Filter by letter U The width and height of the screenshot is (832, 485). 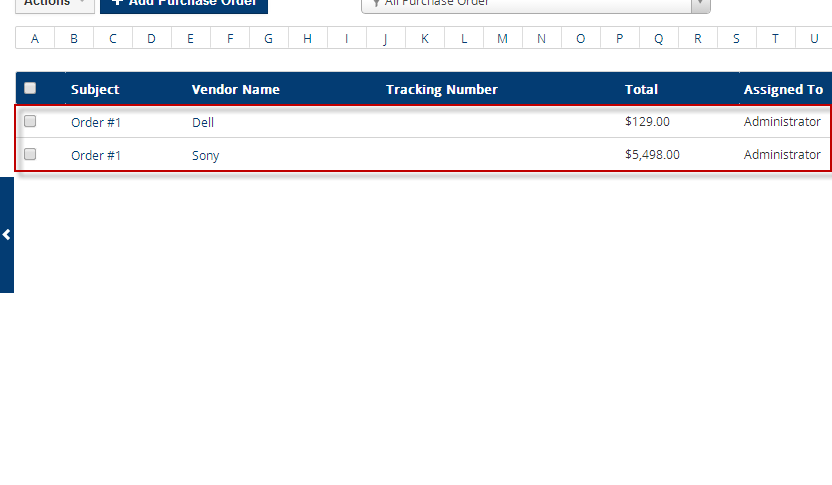(x=814, y=38)
